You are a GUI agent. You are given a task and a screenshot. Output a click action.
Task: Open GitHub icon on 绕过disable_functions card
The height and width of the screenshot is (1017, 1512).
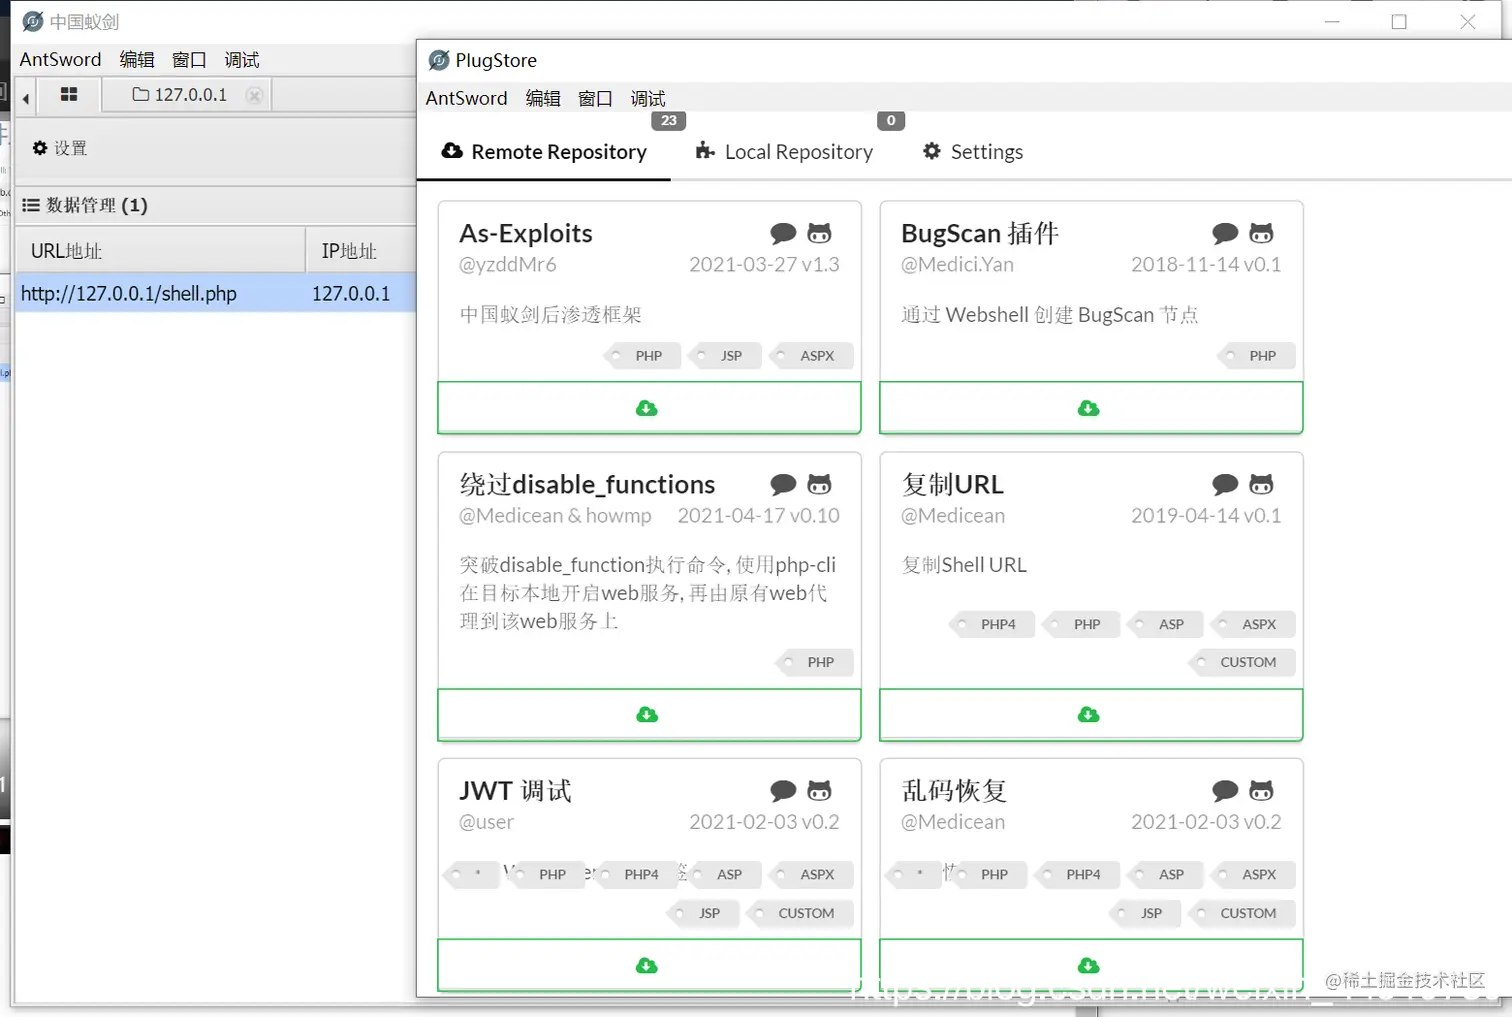pos(819,485)
